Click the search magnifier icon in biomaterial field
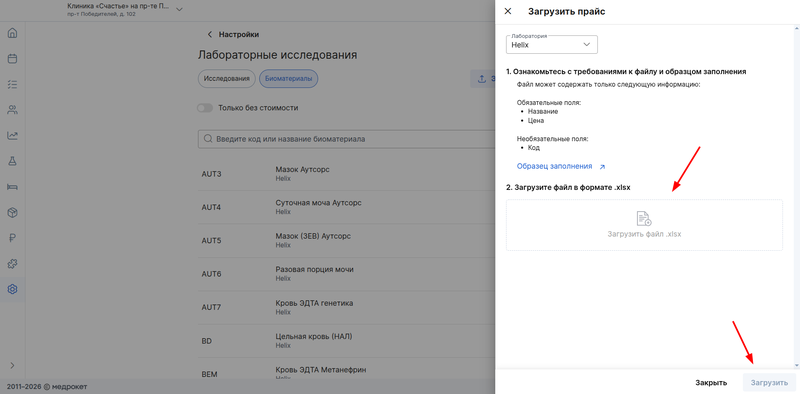Image resolution: width=800 pixels, height=394 pixels. coord(208,139)
